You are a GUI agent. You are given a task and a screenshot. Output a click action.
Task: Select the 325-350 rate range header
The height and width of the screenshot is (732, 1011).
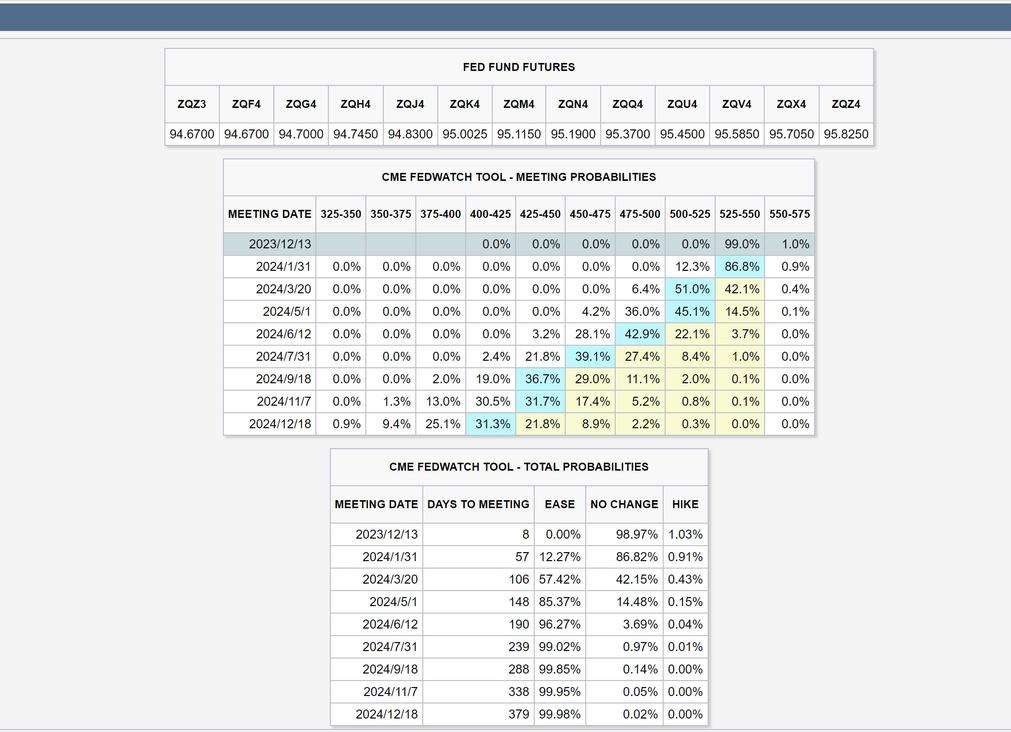[340, 214]
